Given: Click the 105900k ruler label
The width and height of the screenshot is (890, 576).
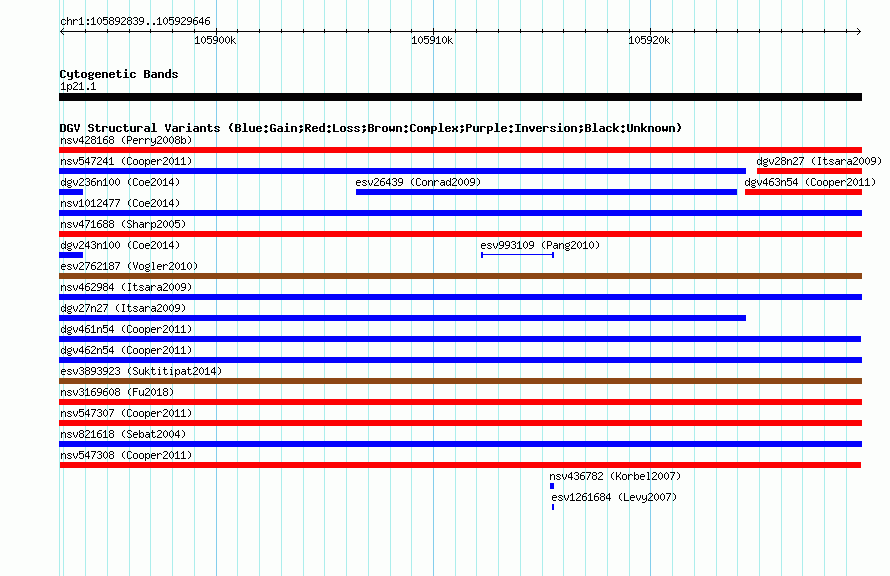Looking at the screenshot, I should point(215,40).
